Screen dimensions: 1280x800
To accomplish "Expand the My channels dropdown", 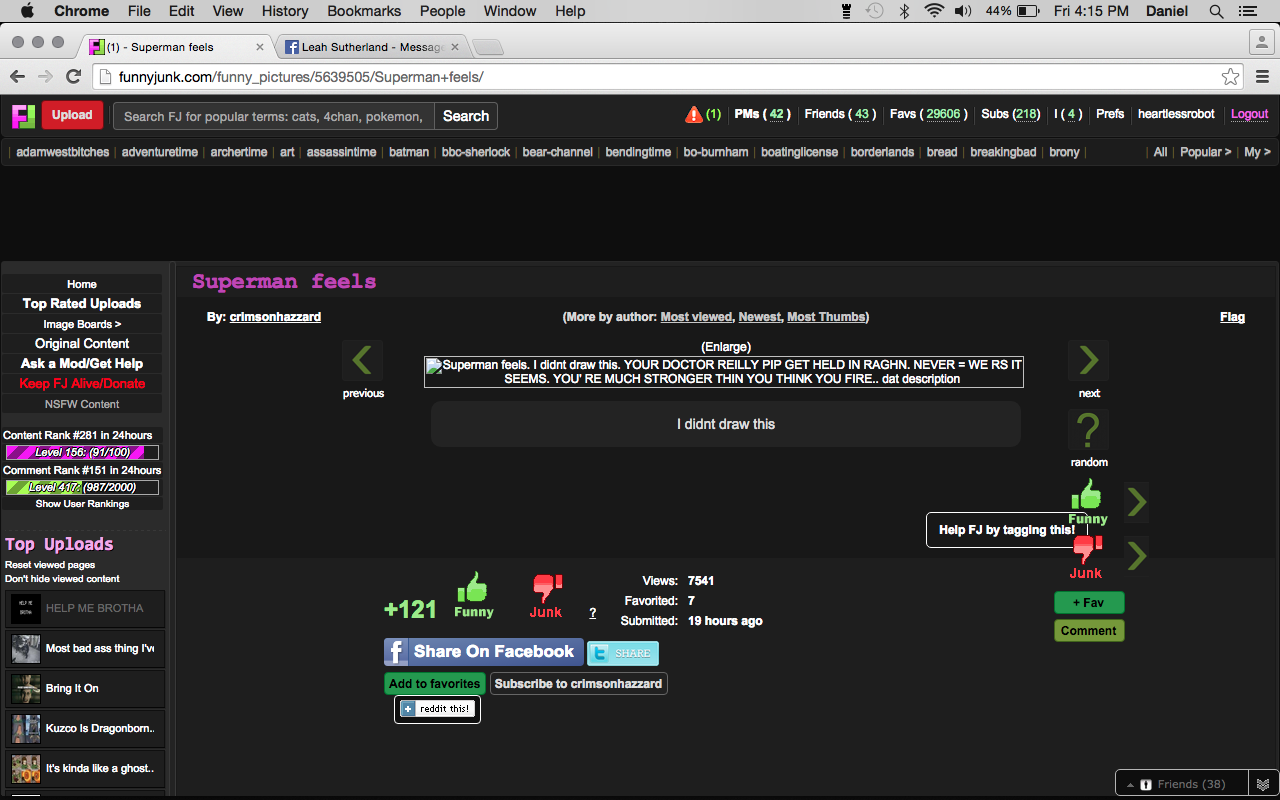I will 1256,152.
